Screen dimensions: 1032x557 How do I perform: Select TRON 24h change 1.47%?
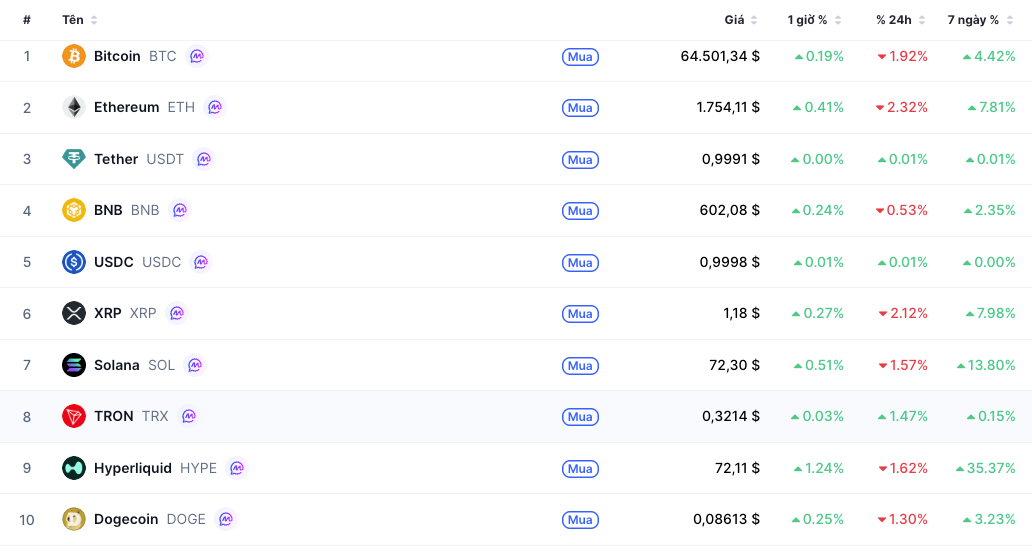pyautogui.click(x=902, y=416)
